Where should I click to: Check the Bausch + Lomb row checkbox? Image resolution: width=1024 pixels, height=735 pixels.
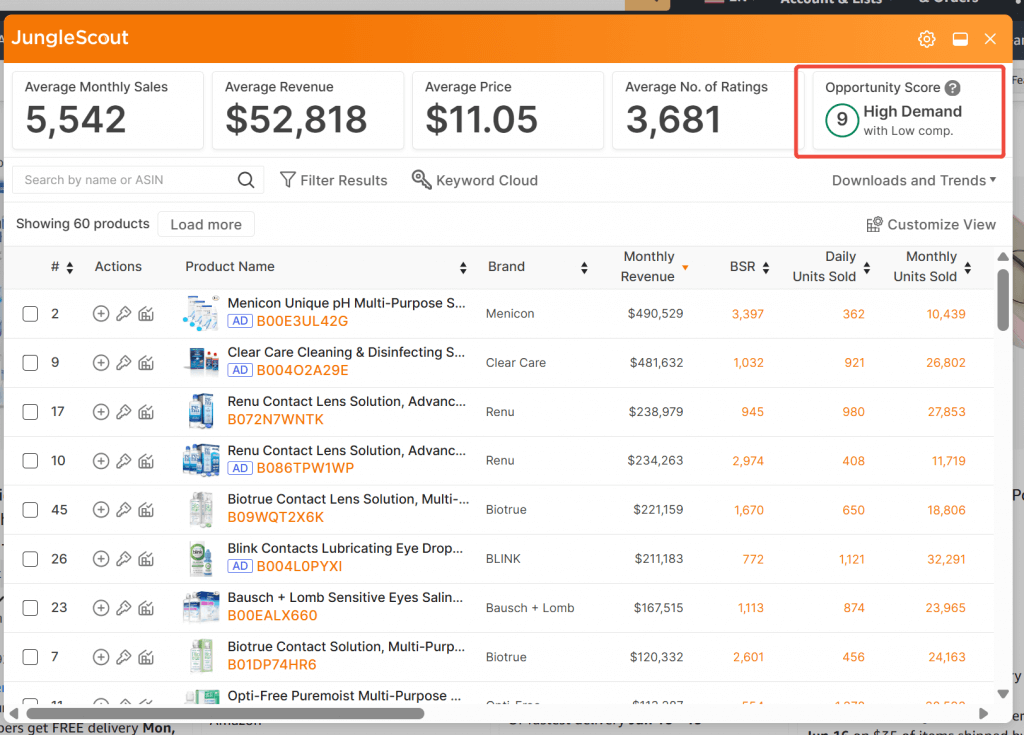coord(30,608)
